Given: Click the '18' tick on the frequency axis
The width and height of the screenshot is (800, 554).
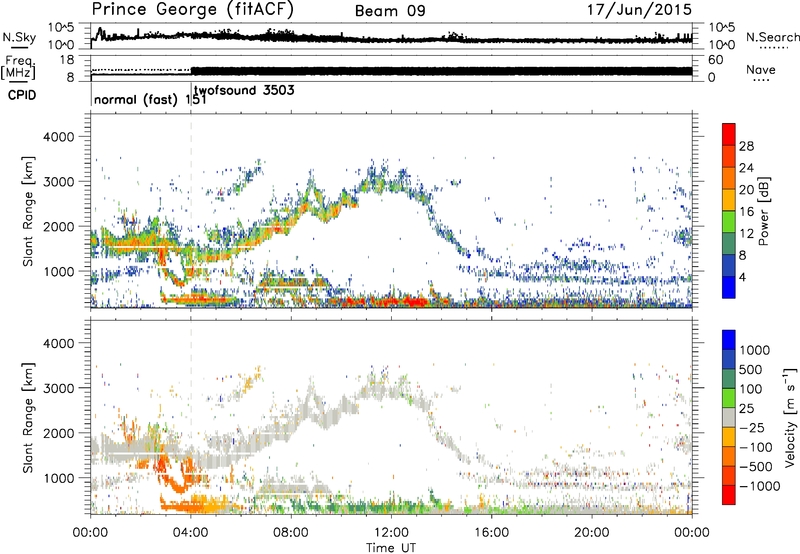Looking at the screenshot, I should (66, 60).
